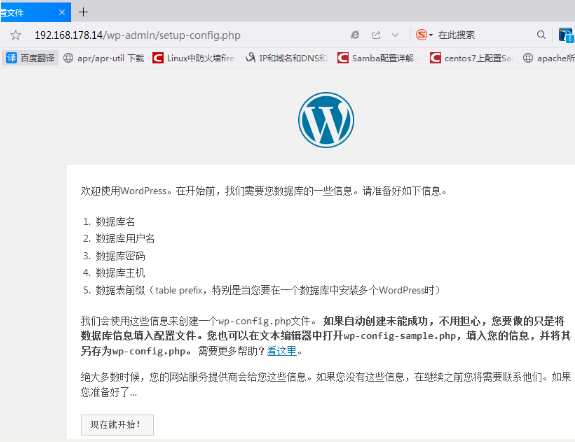Click list item 数据库密码
Viewport: 575px width, 442px height.
[x=120, y=256]
